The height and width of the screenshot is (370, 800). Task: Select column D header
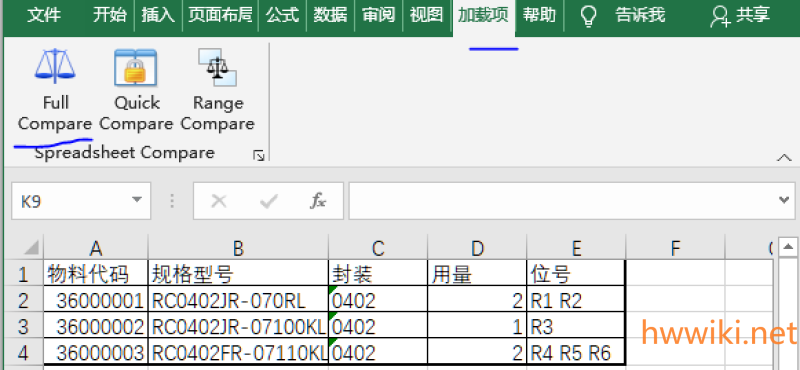477,248
